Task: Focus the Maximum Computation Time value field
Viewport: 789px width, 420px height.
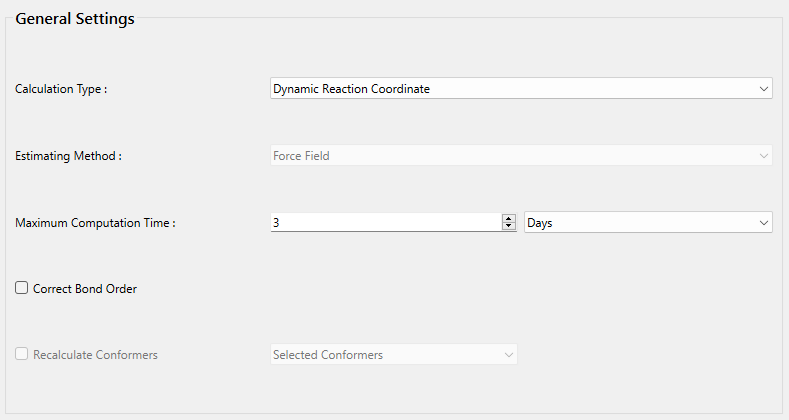Action: tap(385, 223)
